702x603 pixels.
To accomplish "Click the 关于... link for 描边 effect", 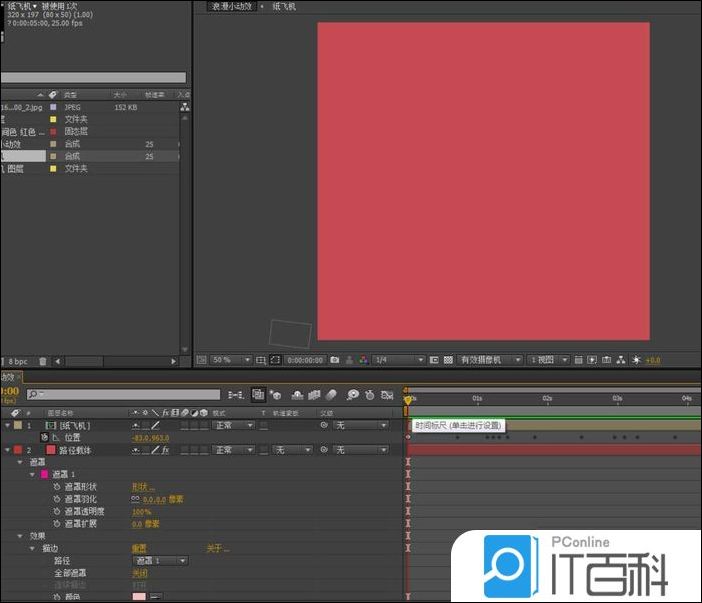I will [217, 548].
